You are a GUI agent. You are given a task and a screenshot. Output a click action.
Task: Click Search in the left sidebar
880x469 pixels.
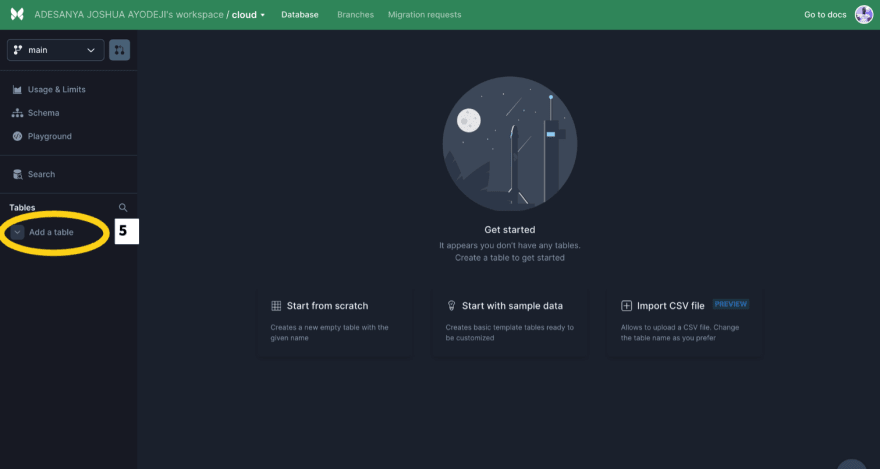click(x=41, y=174)
